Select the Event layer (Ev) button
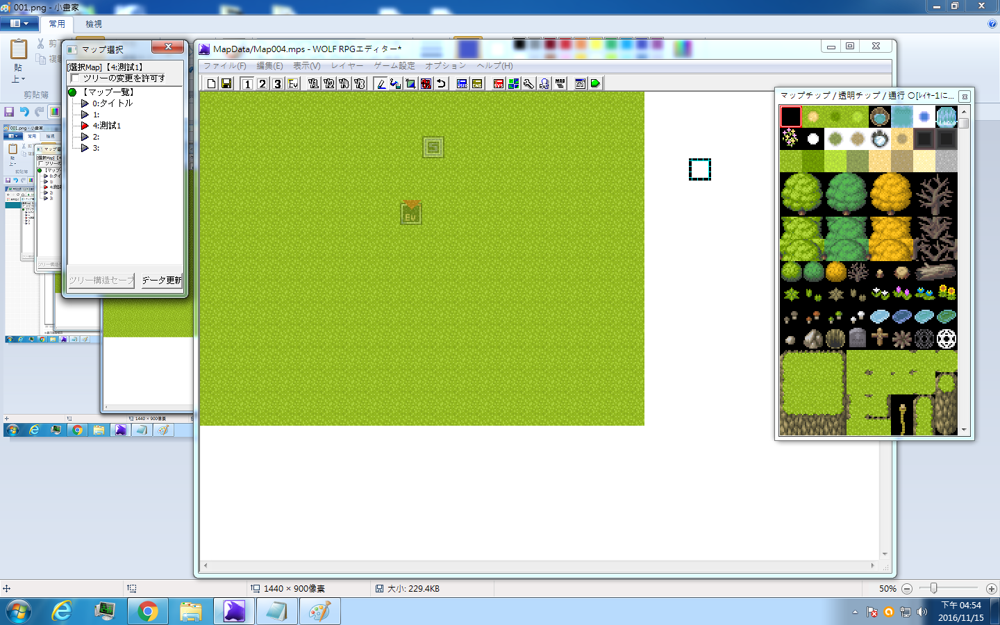This screenshot has width=1000, height=625. [x=293, y=84]
